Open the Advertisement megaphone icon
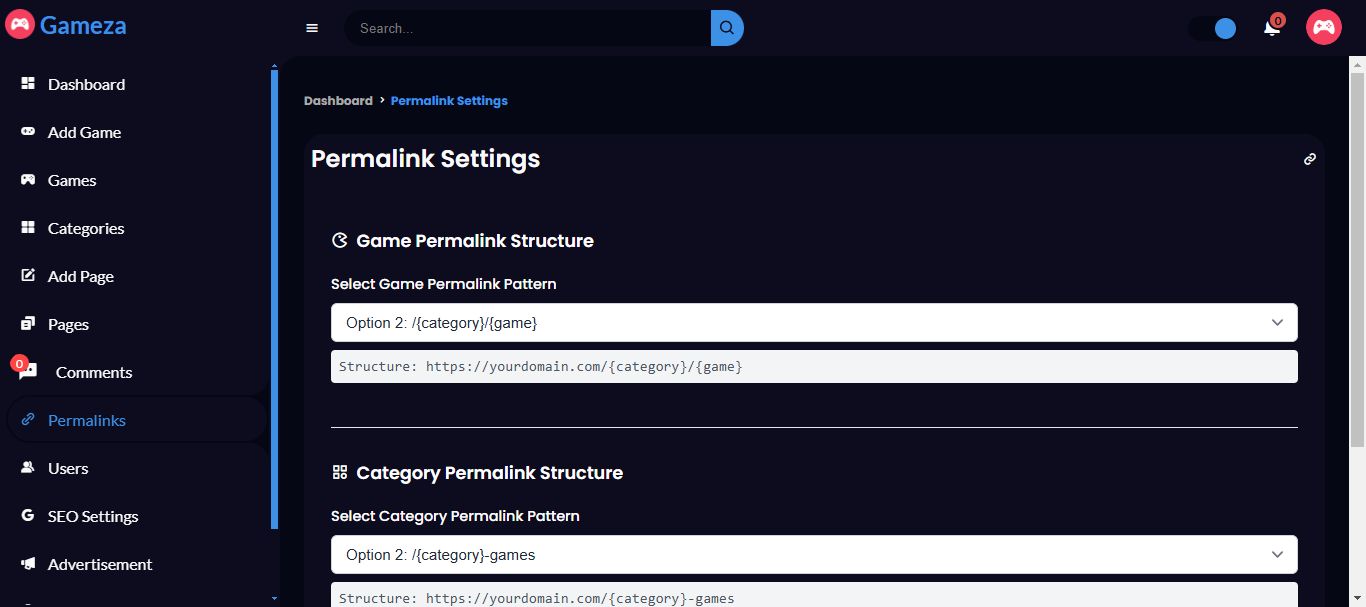1366x607 pixels. pyautogui.click(x=28, y=564)
